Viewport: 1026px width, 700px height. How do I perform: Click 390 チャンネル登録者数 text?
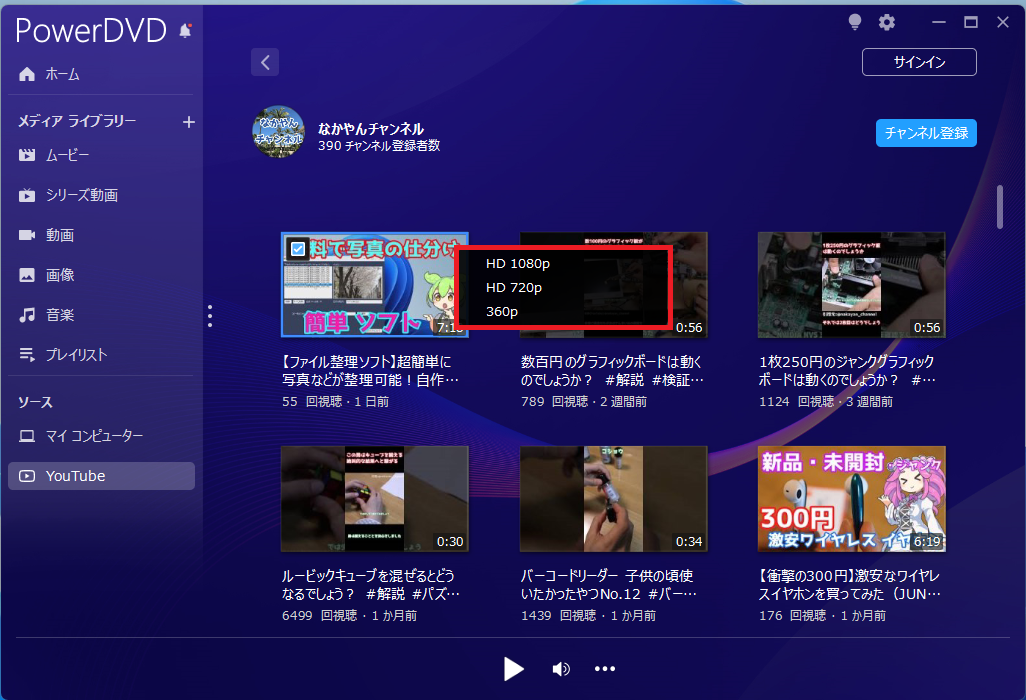379,146
